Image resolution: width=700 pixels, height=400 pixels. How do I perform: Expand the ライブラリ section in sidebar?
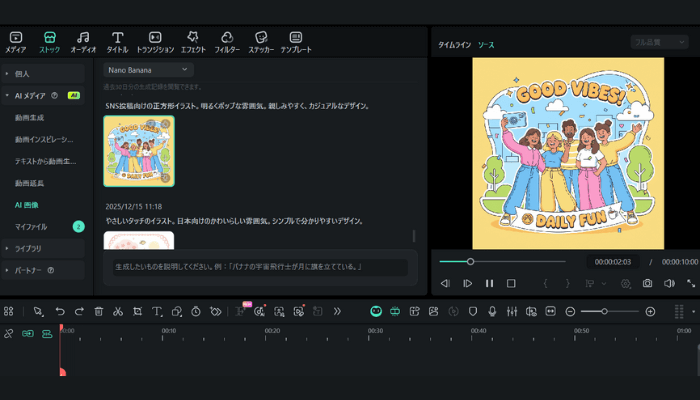(28, 248)
